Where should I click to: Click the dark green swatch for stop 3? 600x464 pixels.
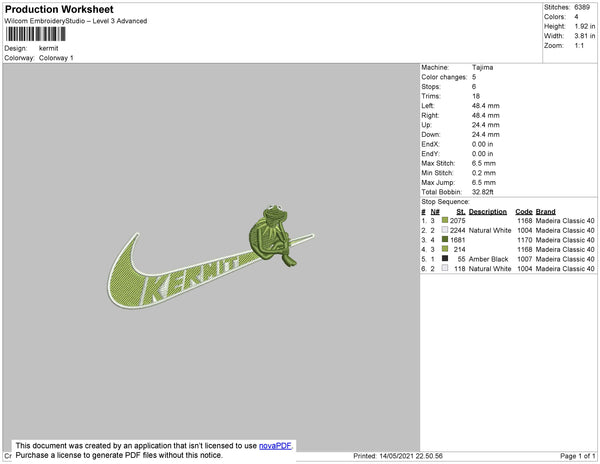coord(445,239)
